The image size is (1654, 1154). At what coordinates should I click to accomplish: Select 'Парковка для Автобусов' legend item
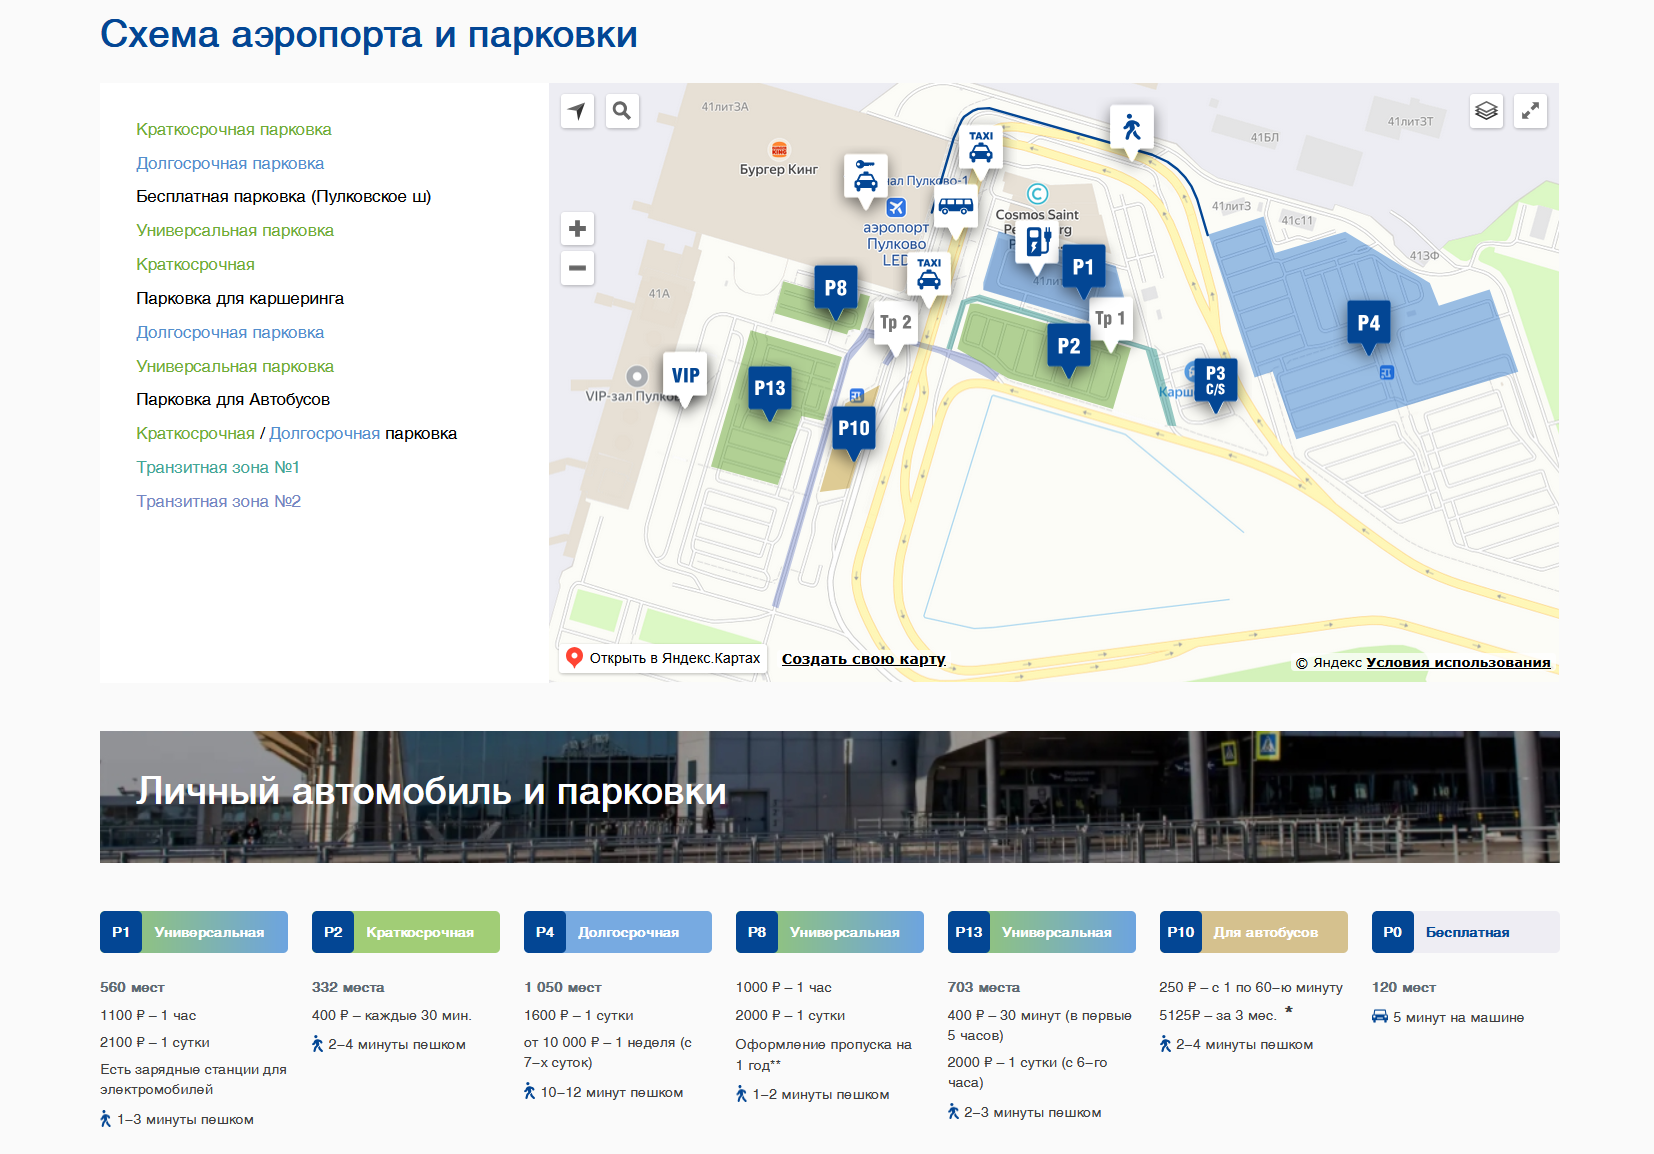233,399
